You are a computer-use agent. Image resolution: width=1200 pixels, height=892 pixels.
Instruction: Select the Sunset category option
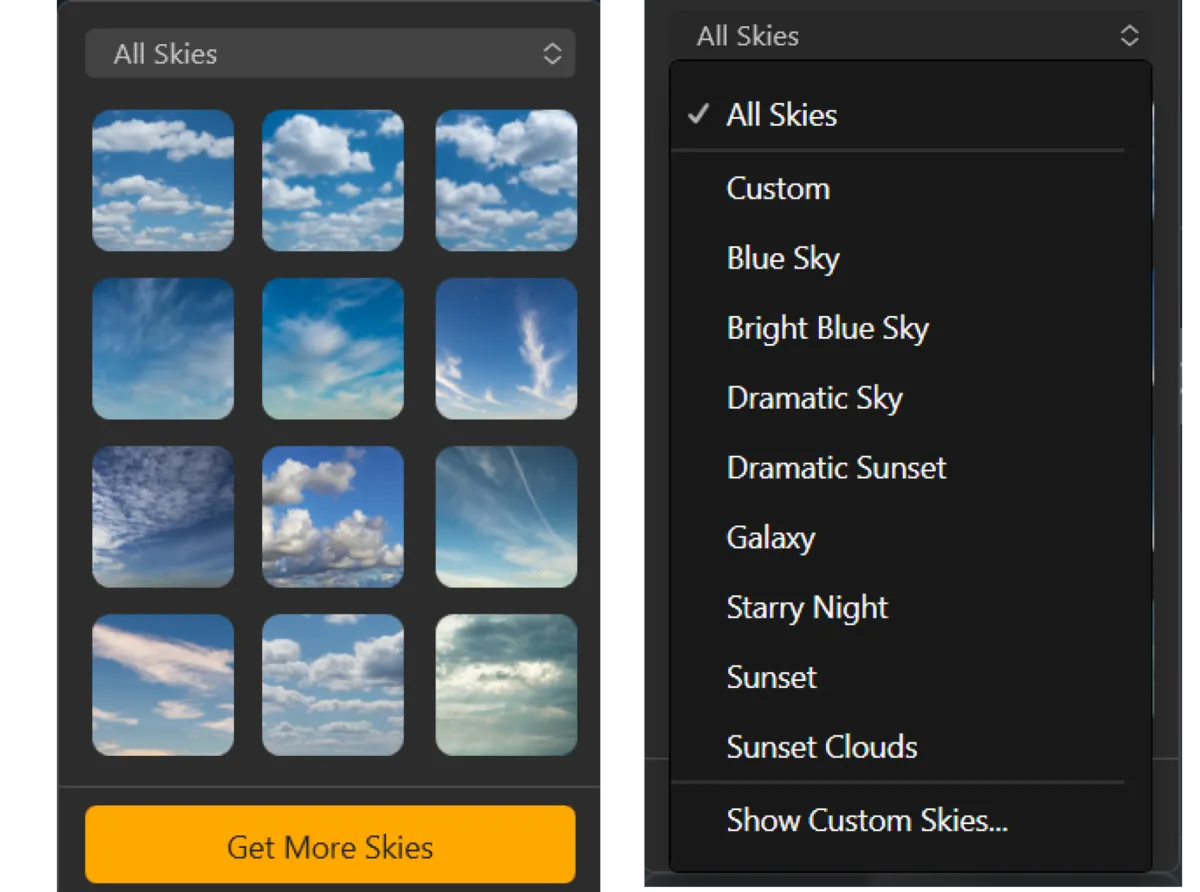[771, 677]
